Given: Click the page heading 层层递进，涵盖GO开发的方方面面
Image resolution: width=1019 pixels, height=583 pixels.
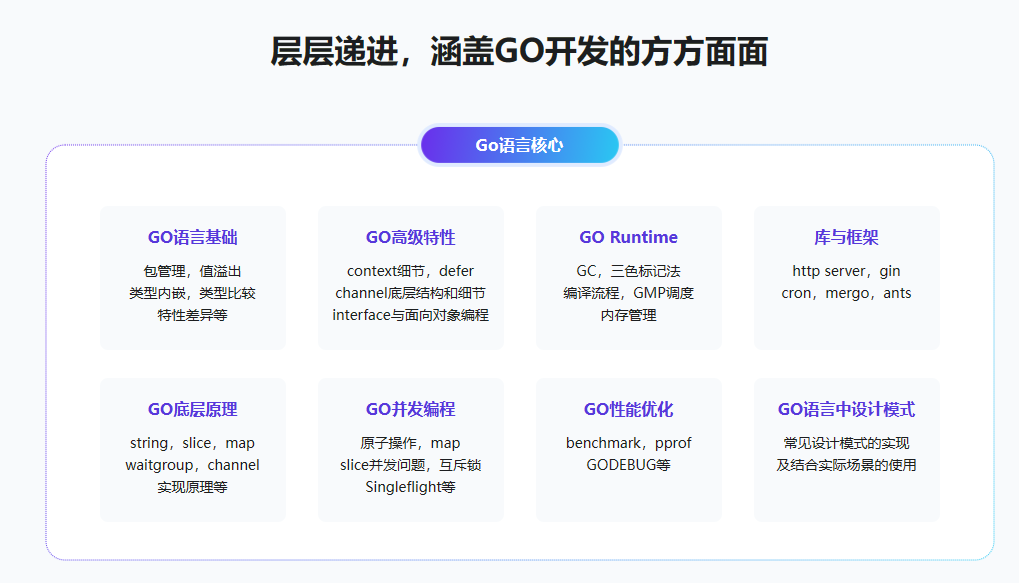Looking at the screenshot, I should tap(519, 52).
